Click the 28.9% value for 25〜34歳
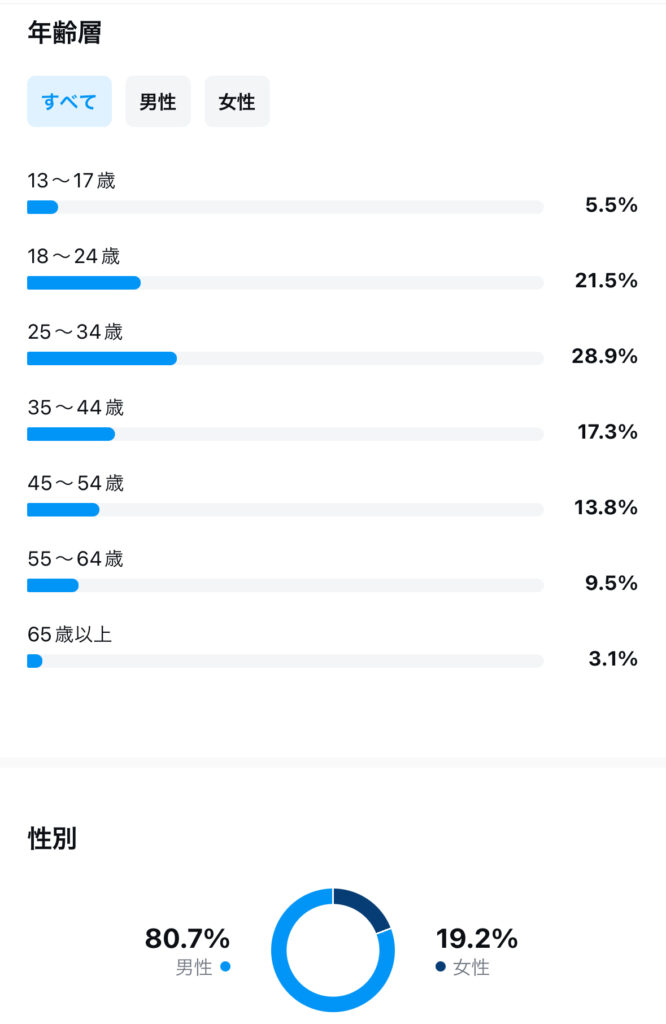The image size is (666, 1024). (606, 357)
